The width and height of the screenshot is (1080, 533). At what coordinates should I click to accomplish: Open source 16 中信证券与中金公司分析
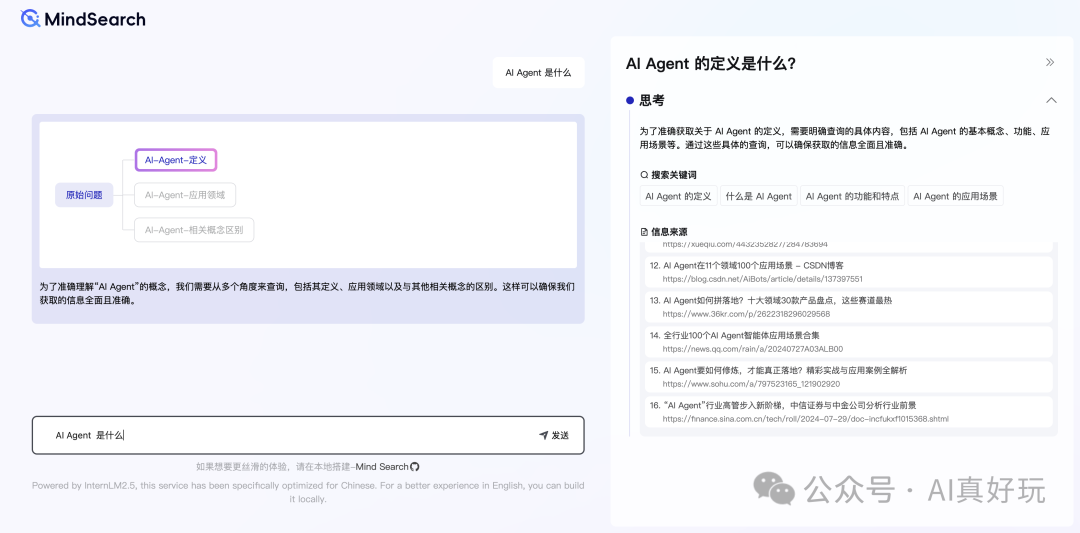849,412
